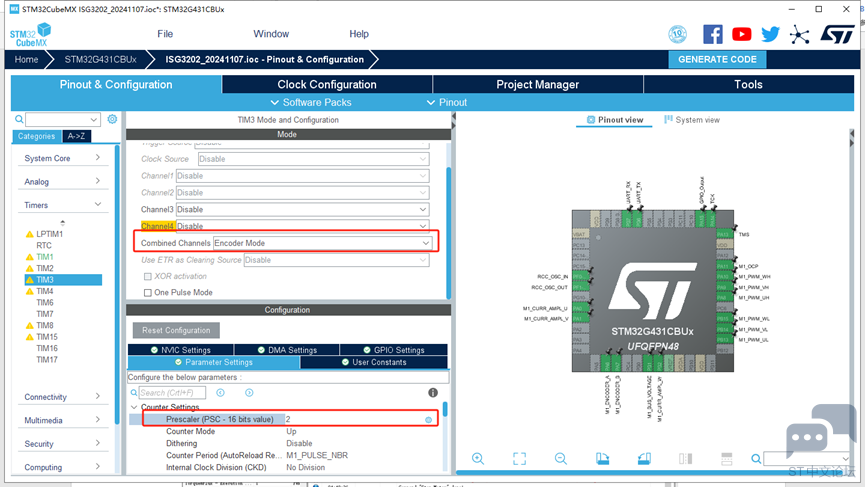
Task: Expand the Analog category
Action: (62, 181)
